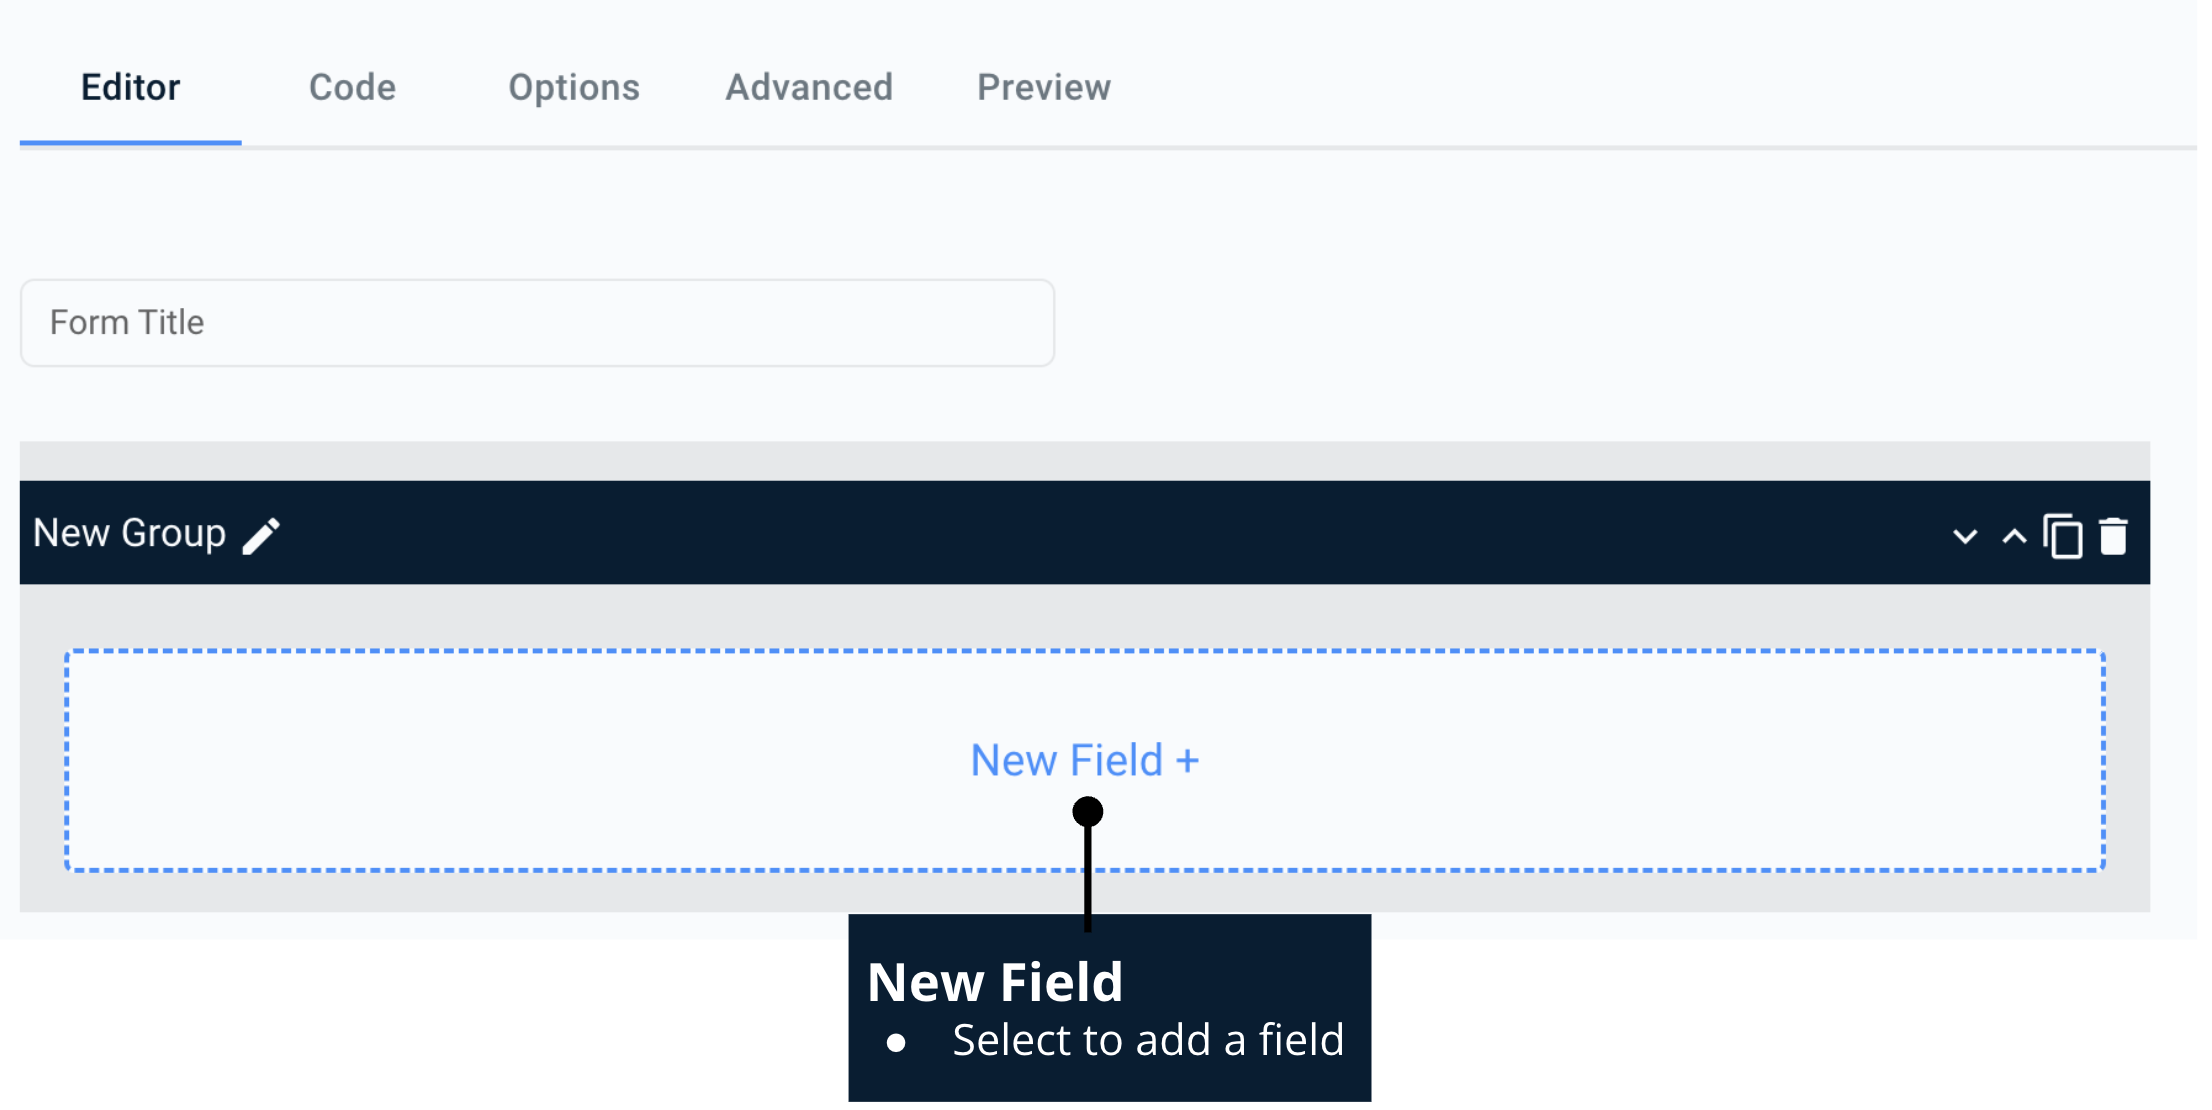Delete New Group with trash icon
The height and width of the screenshot is (1110, 2212).
click(x=2112, y=537)
